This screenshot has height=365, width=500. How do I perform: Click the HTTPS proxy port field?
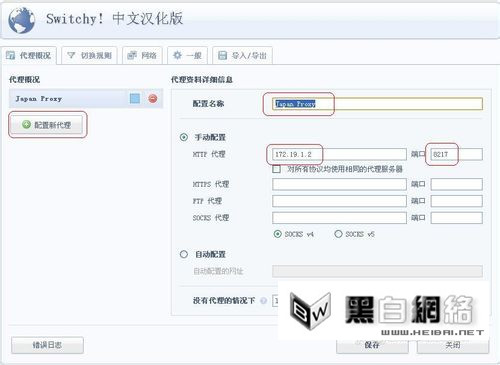[x=456, y=184]
